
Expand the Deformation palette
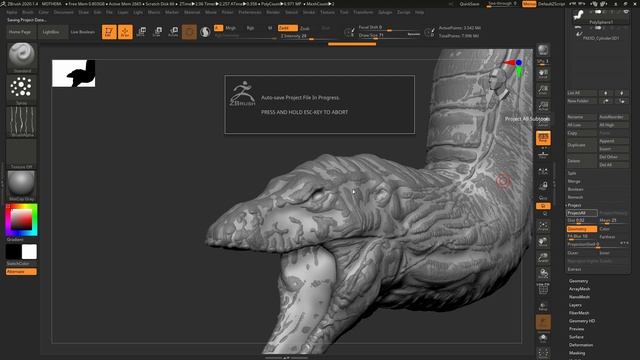[x=581, y=345]
